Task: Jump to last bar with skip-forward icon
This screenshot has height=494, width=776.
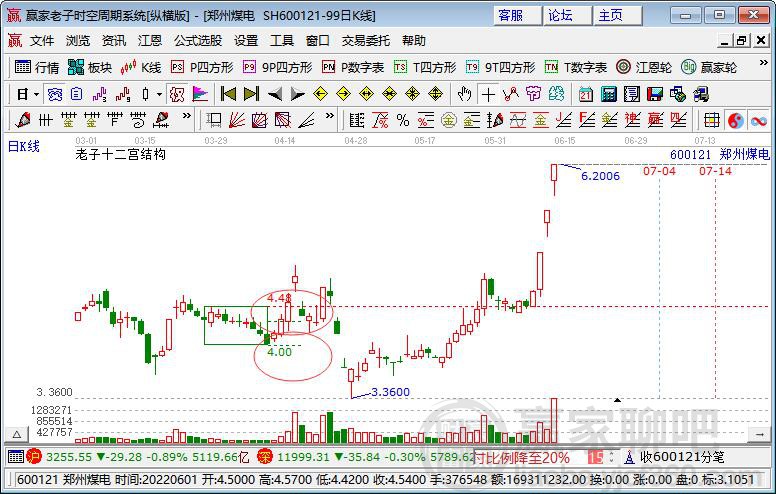Action: tap(251, 94)
